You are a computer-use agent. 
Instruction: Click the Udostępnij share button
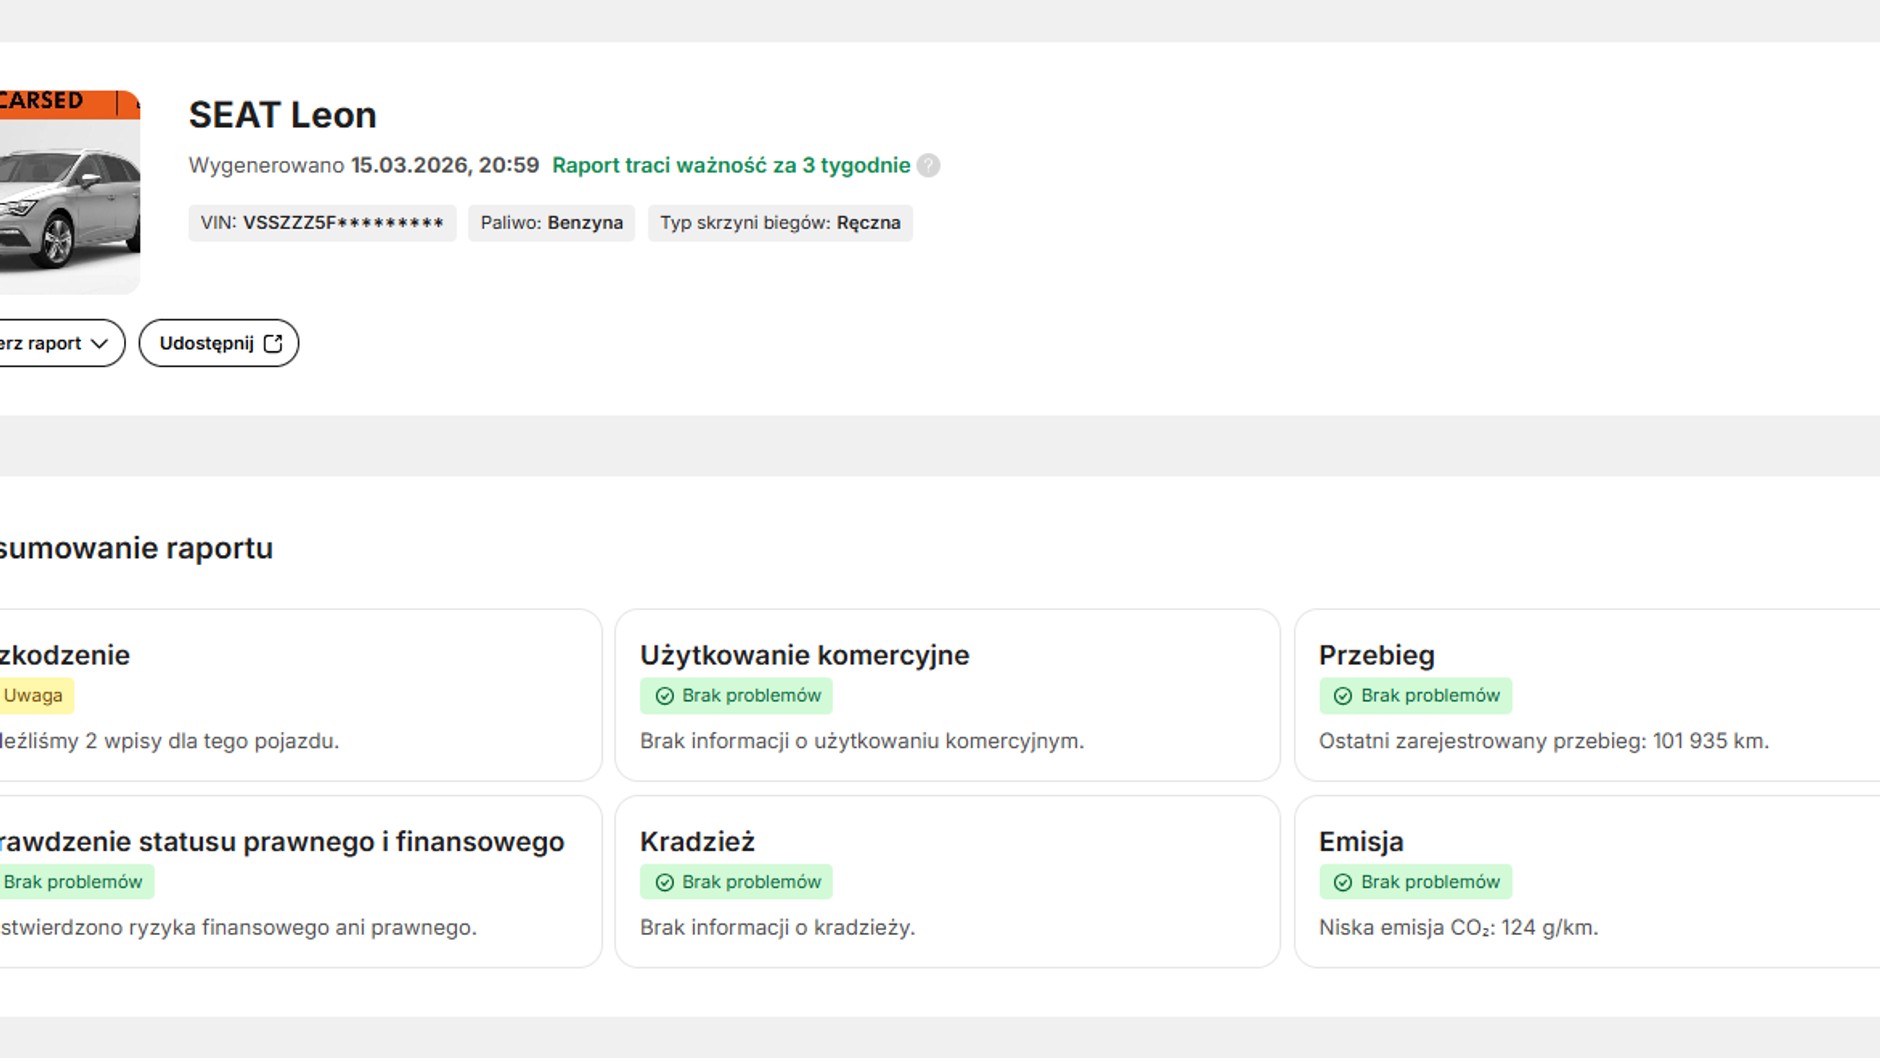click(x=218, y=343)
